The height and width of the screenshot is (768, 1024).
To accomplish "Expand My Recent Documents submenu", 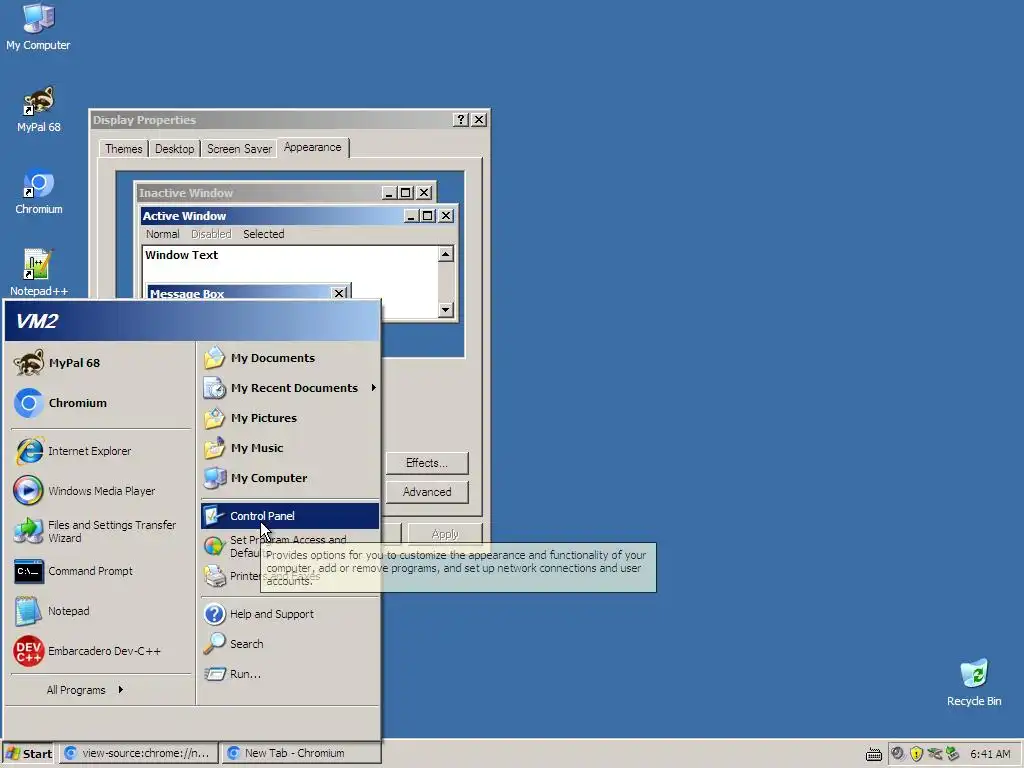I will click(290, 388).
